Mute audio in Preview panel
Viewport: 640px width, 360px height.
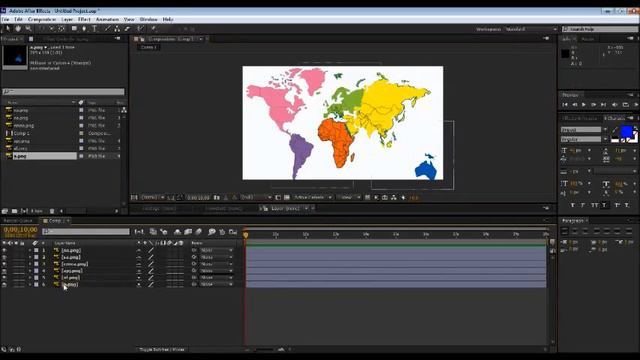(x=615, y=105)
